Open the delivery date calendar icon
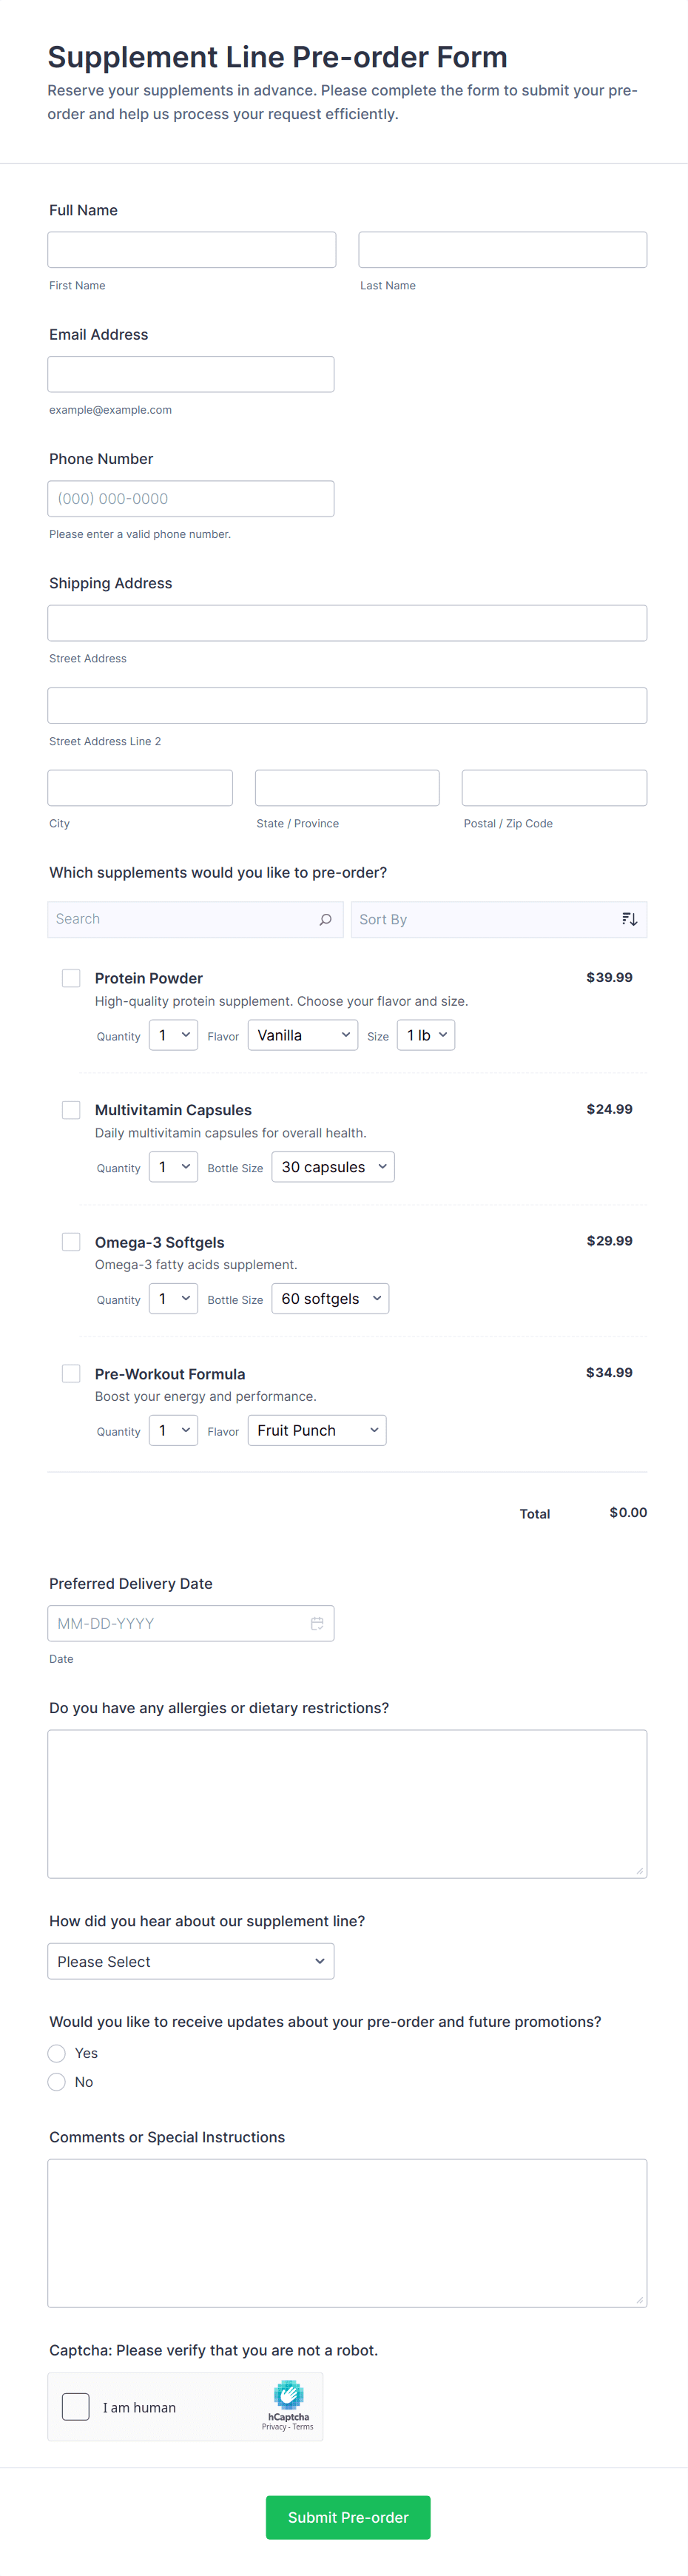 (x=317, y=1623)
